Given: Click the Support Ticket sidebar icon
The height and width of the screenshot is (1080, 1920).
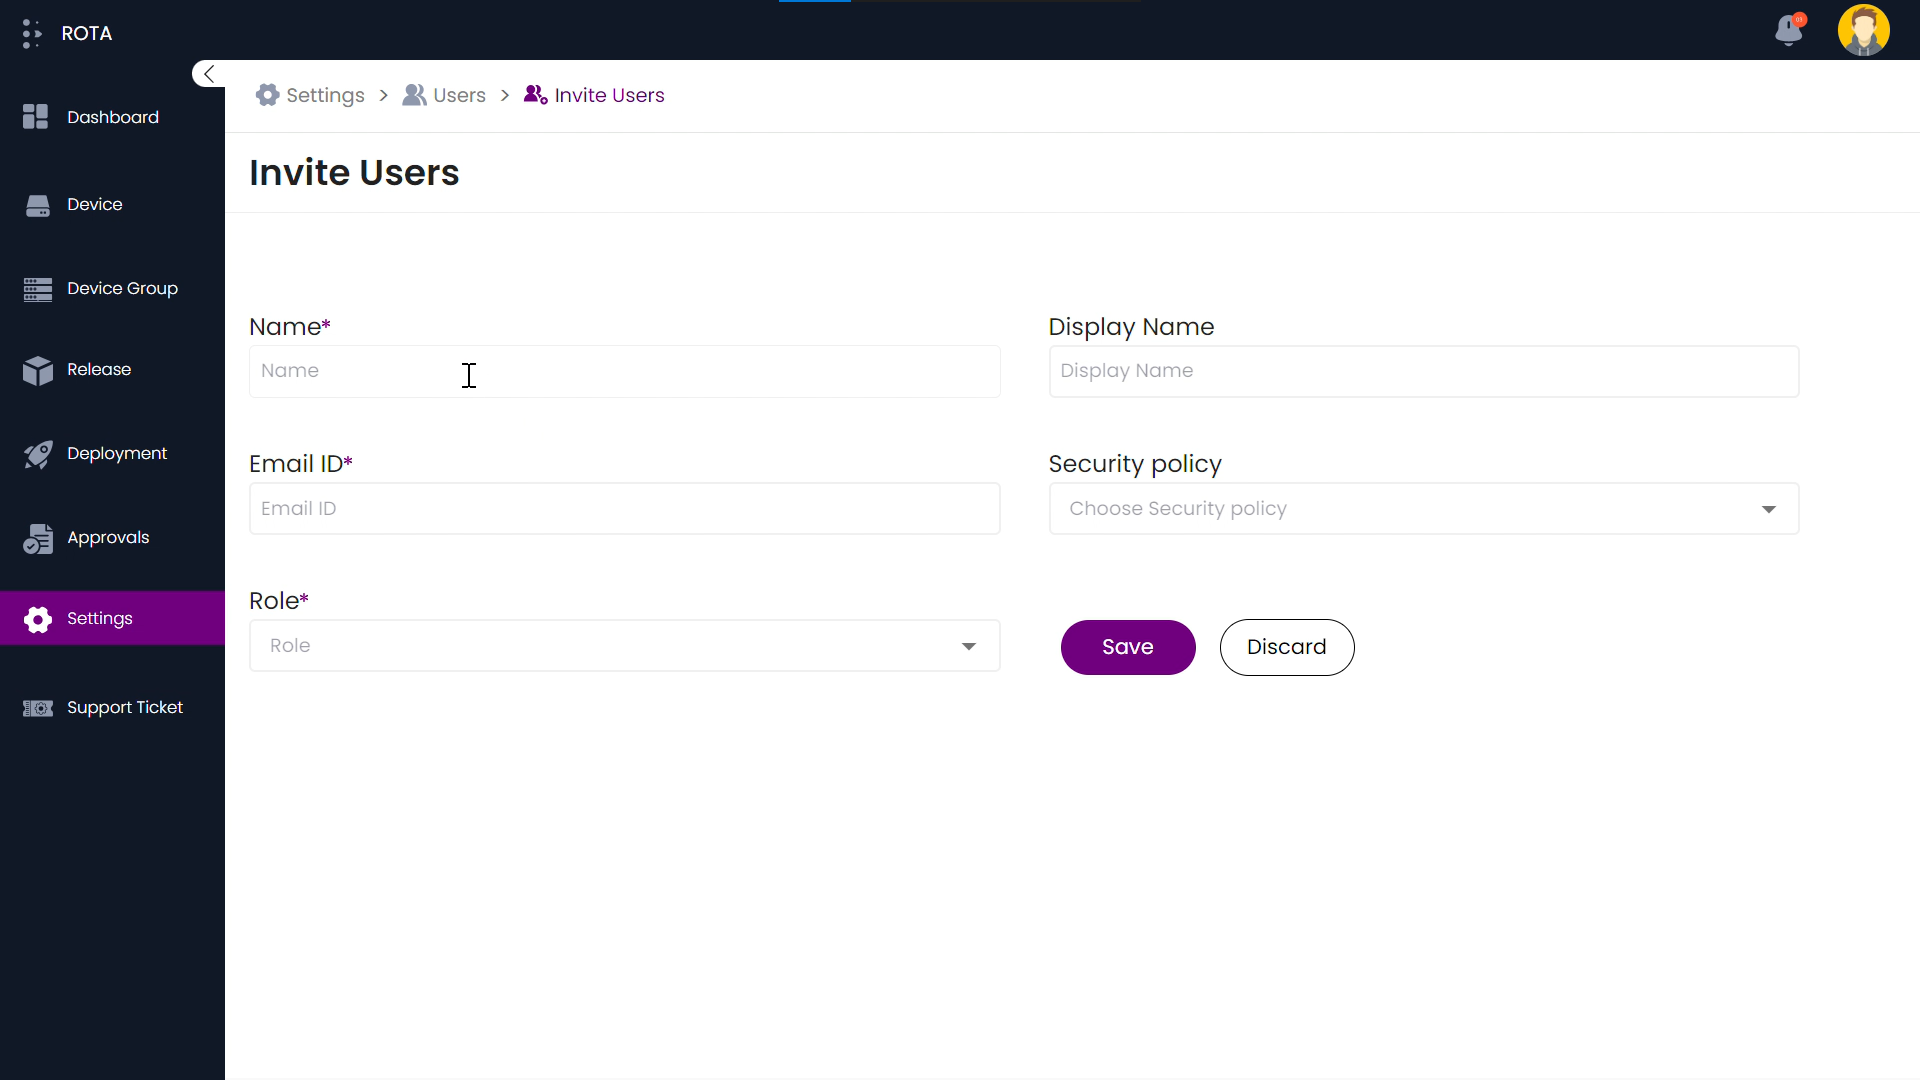Looking at the screenshot, I should (37, 708).
